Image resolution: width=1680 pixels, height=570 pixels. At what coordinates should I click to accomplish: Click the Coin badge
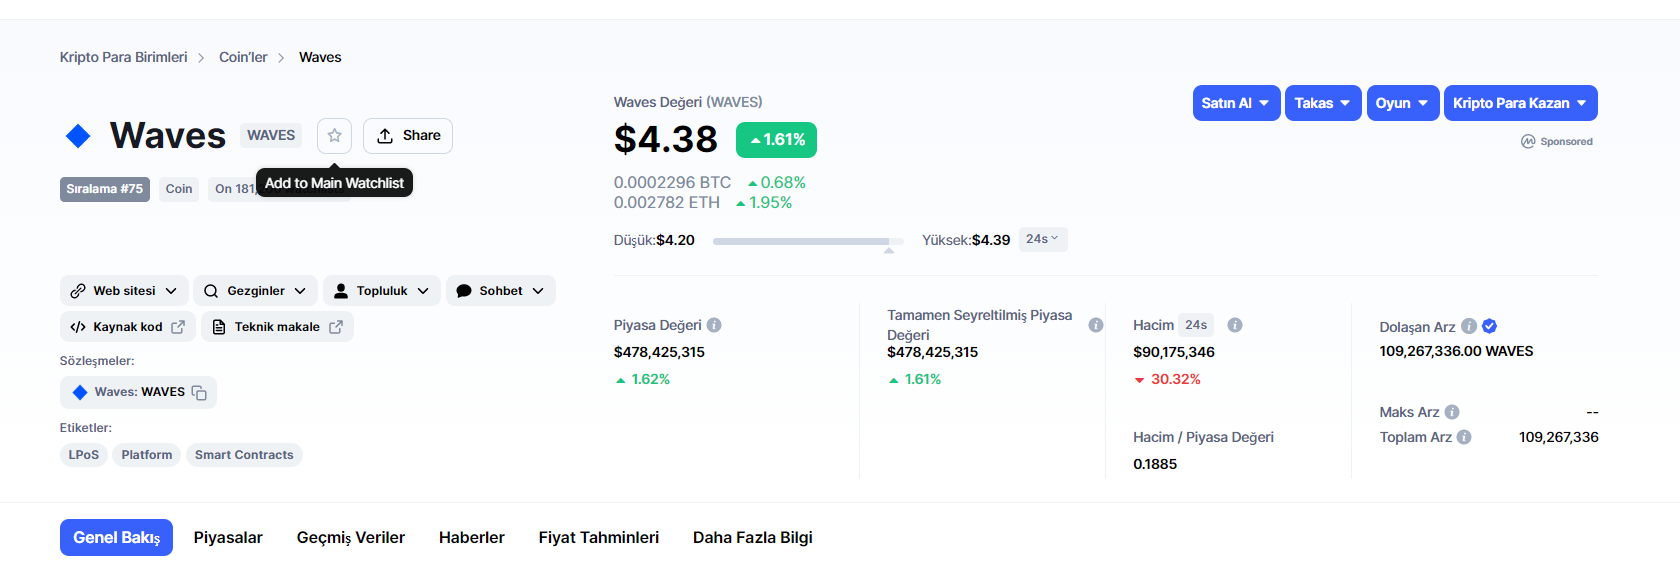tap(179, 189)
